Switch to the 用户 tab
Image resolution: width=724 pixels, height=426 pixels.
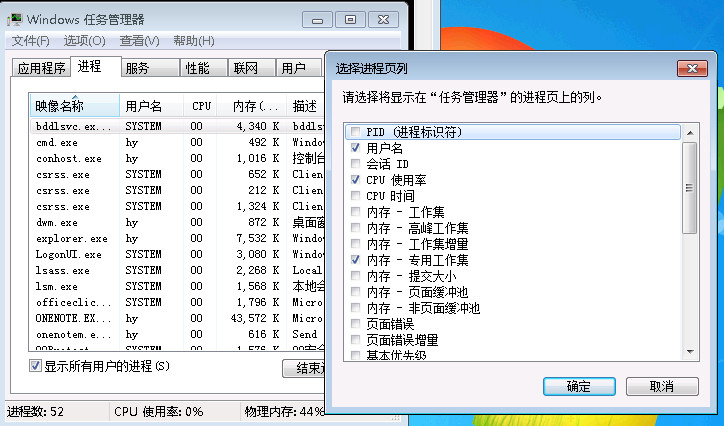click(298, 68)
